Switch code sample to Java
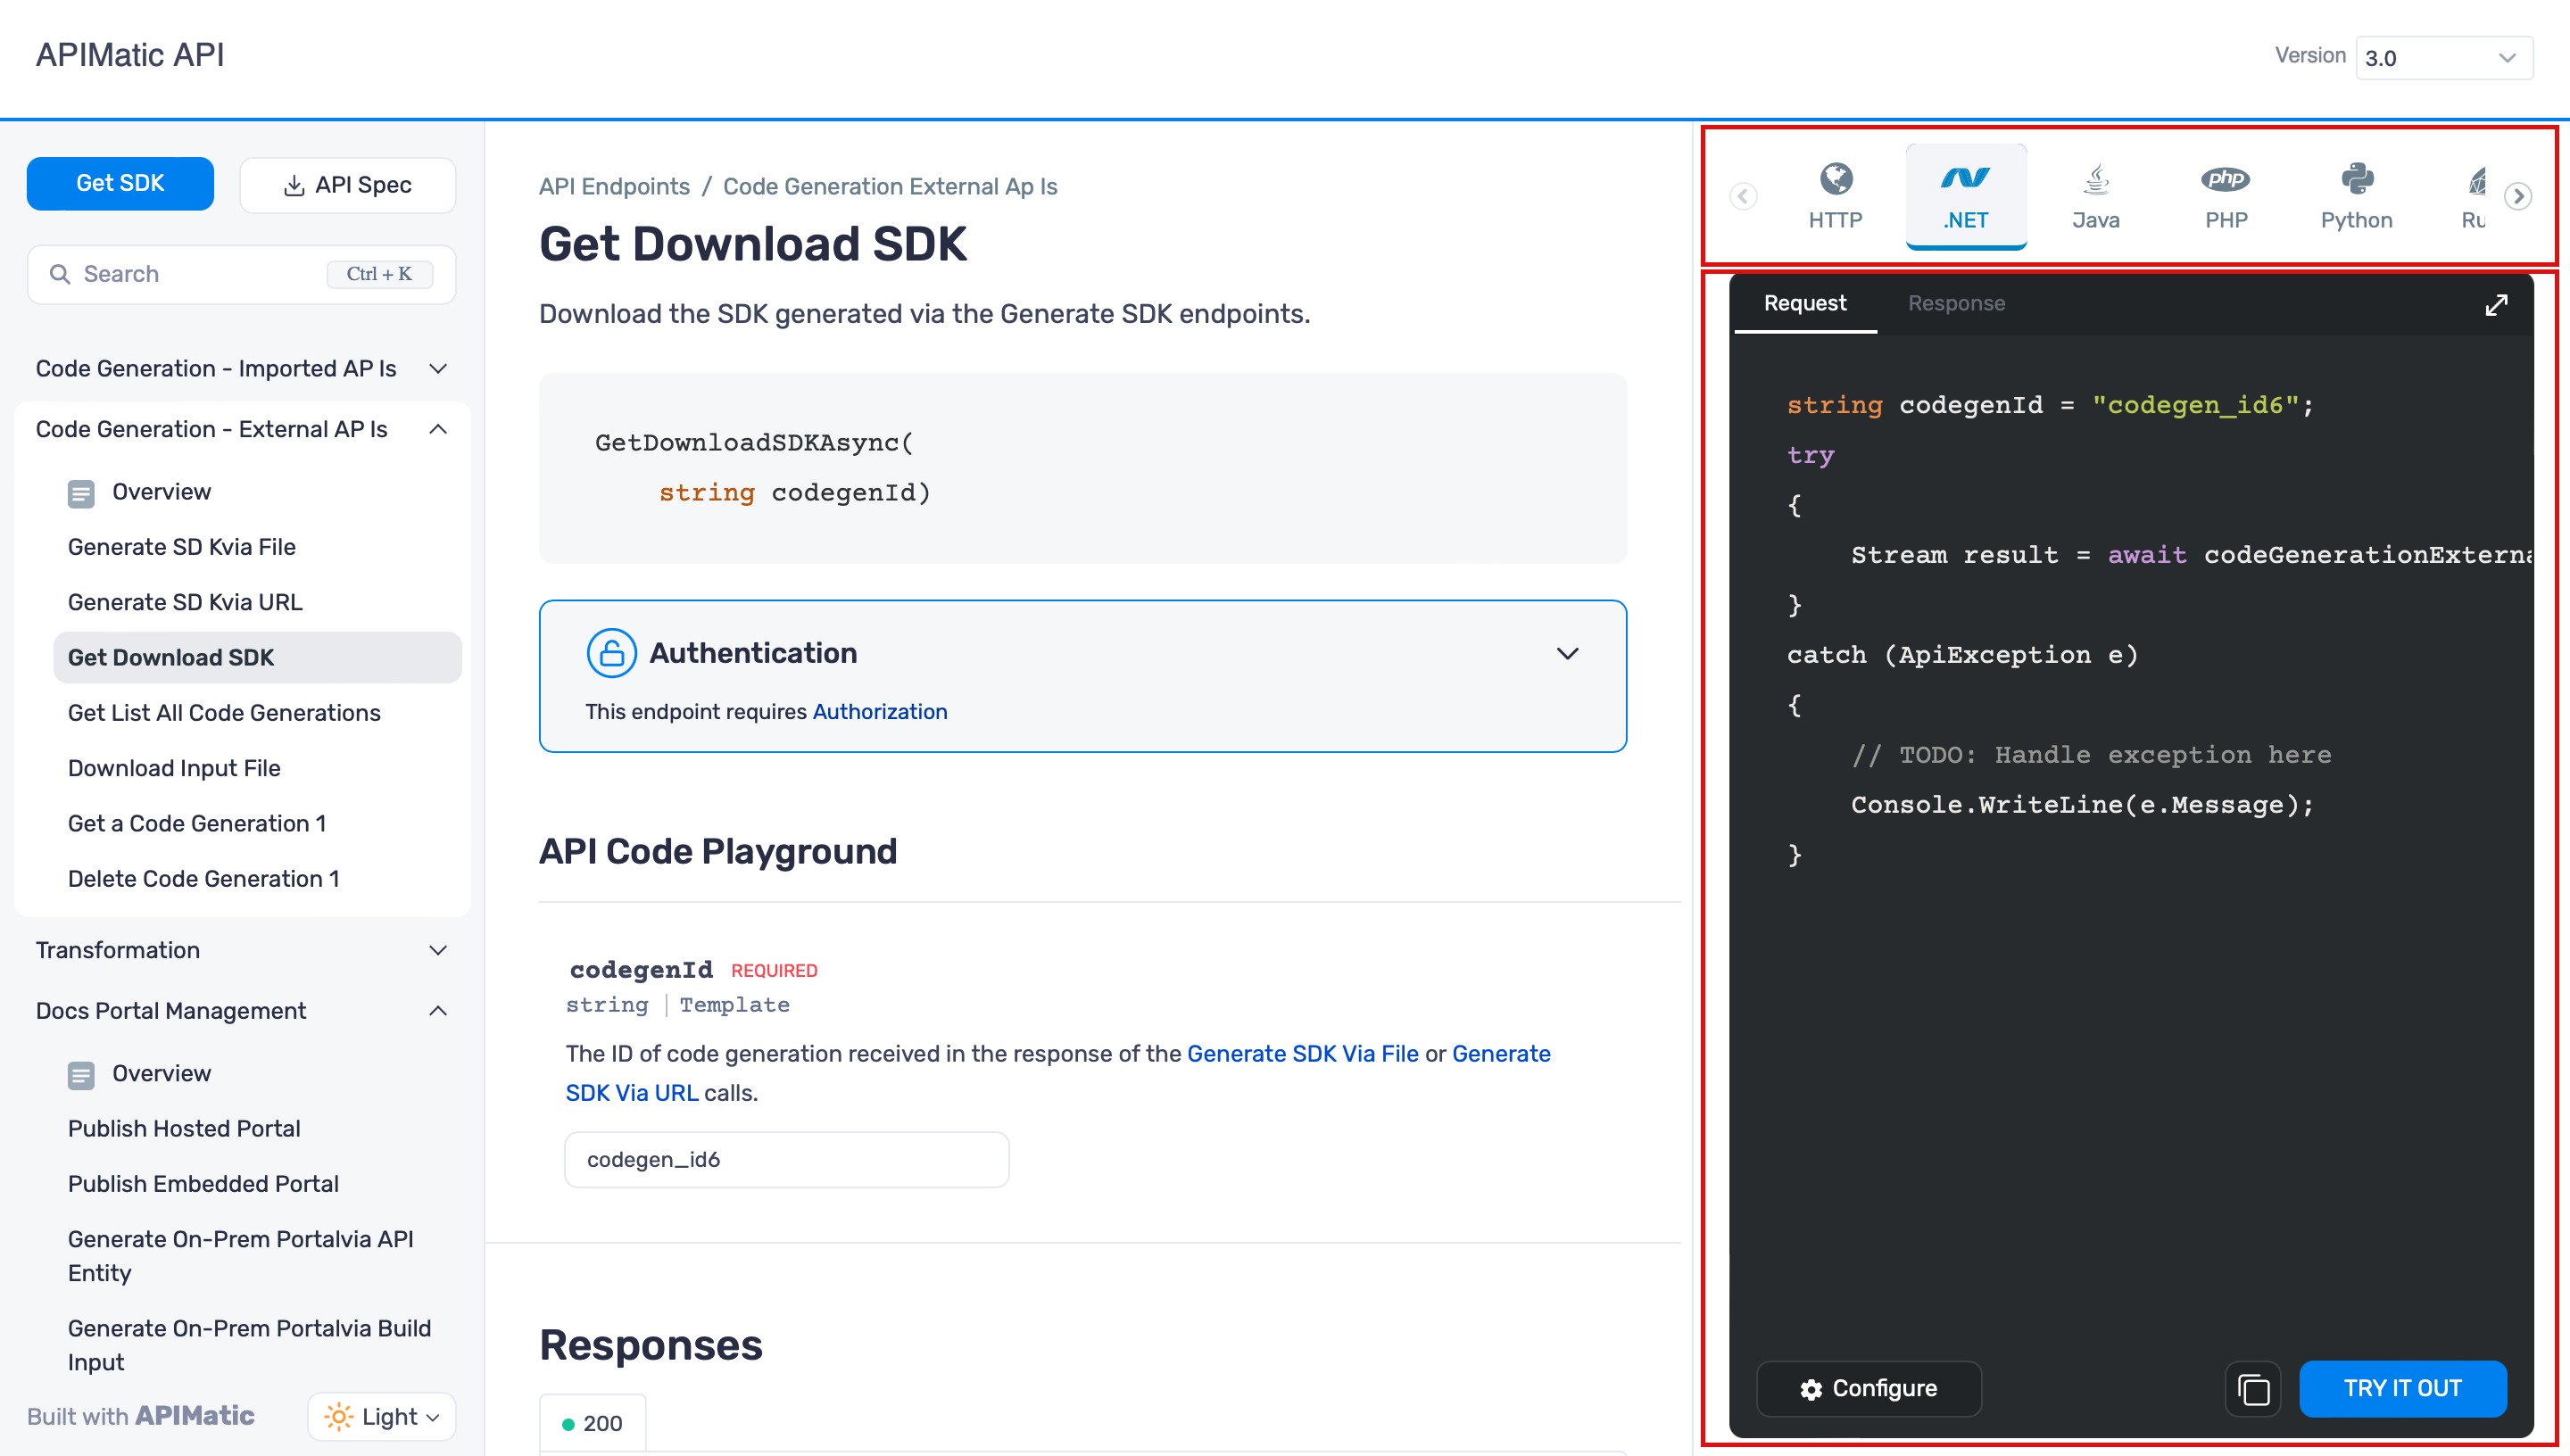Screen dimensions: 2570x1456 pos(2095,196)
